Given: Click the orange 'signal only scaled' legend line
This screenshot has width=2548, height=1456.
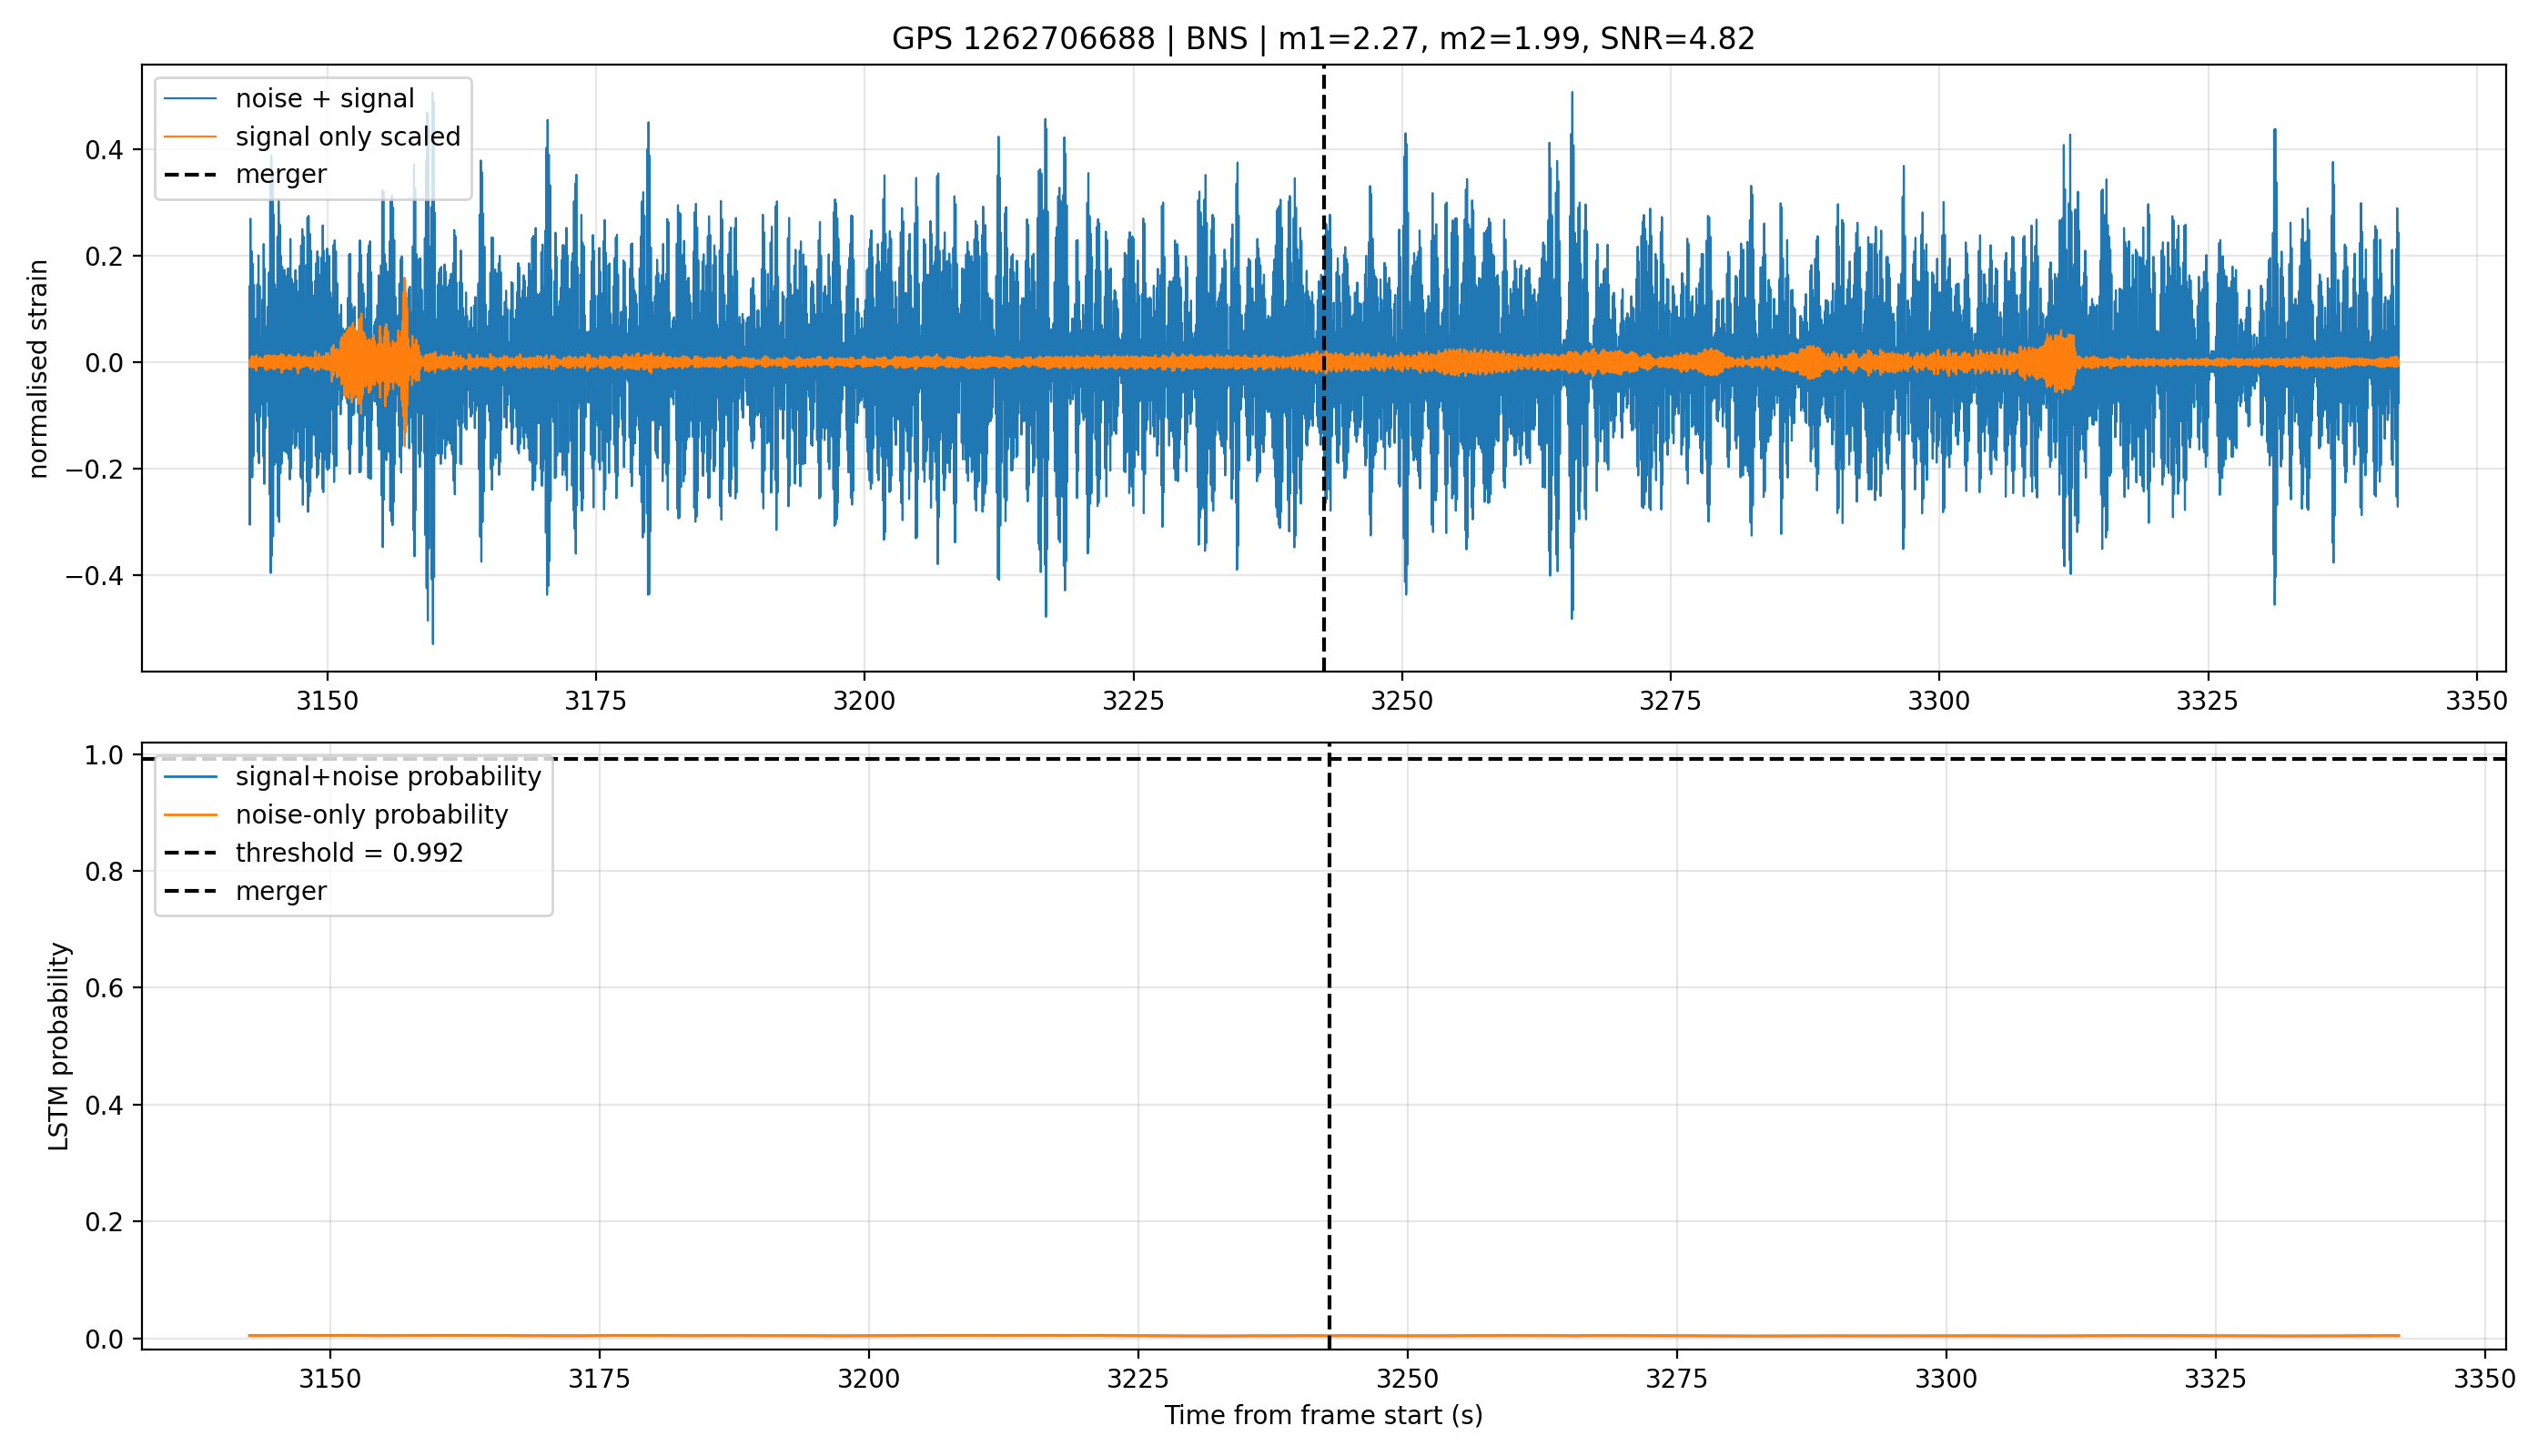Looking at the screenshot, I should pyautogui.click(x=190, y=136).
